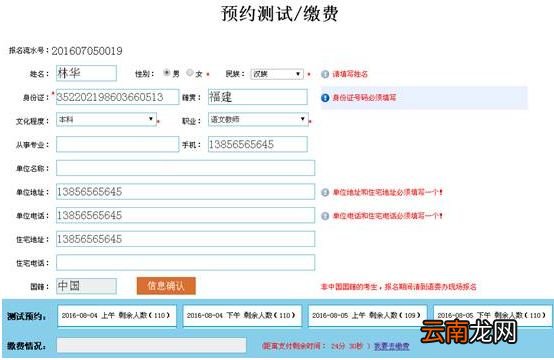Click the red 非中国国籍的考生 notice text
This screenshot has width=554, height=360.
[399, 287]
